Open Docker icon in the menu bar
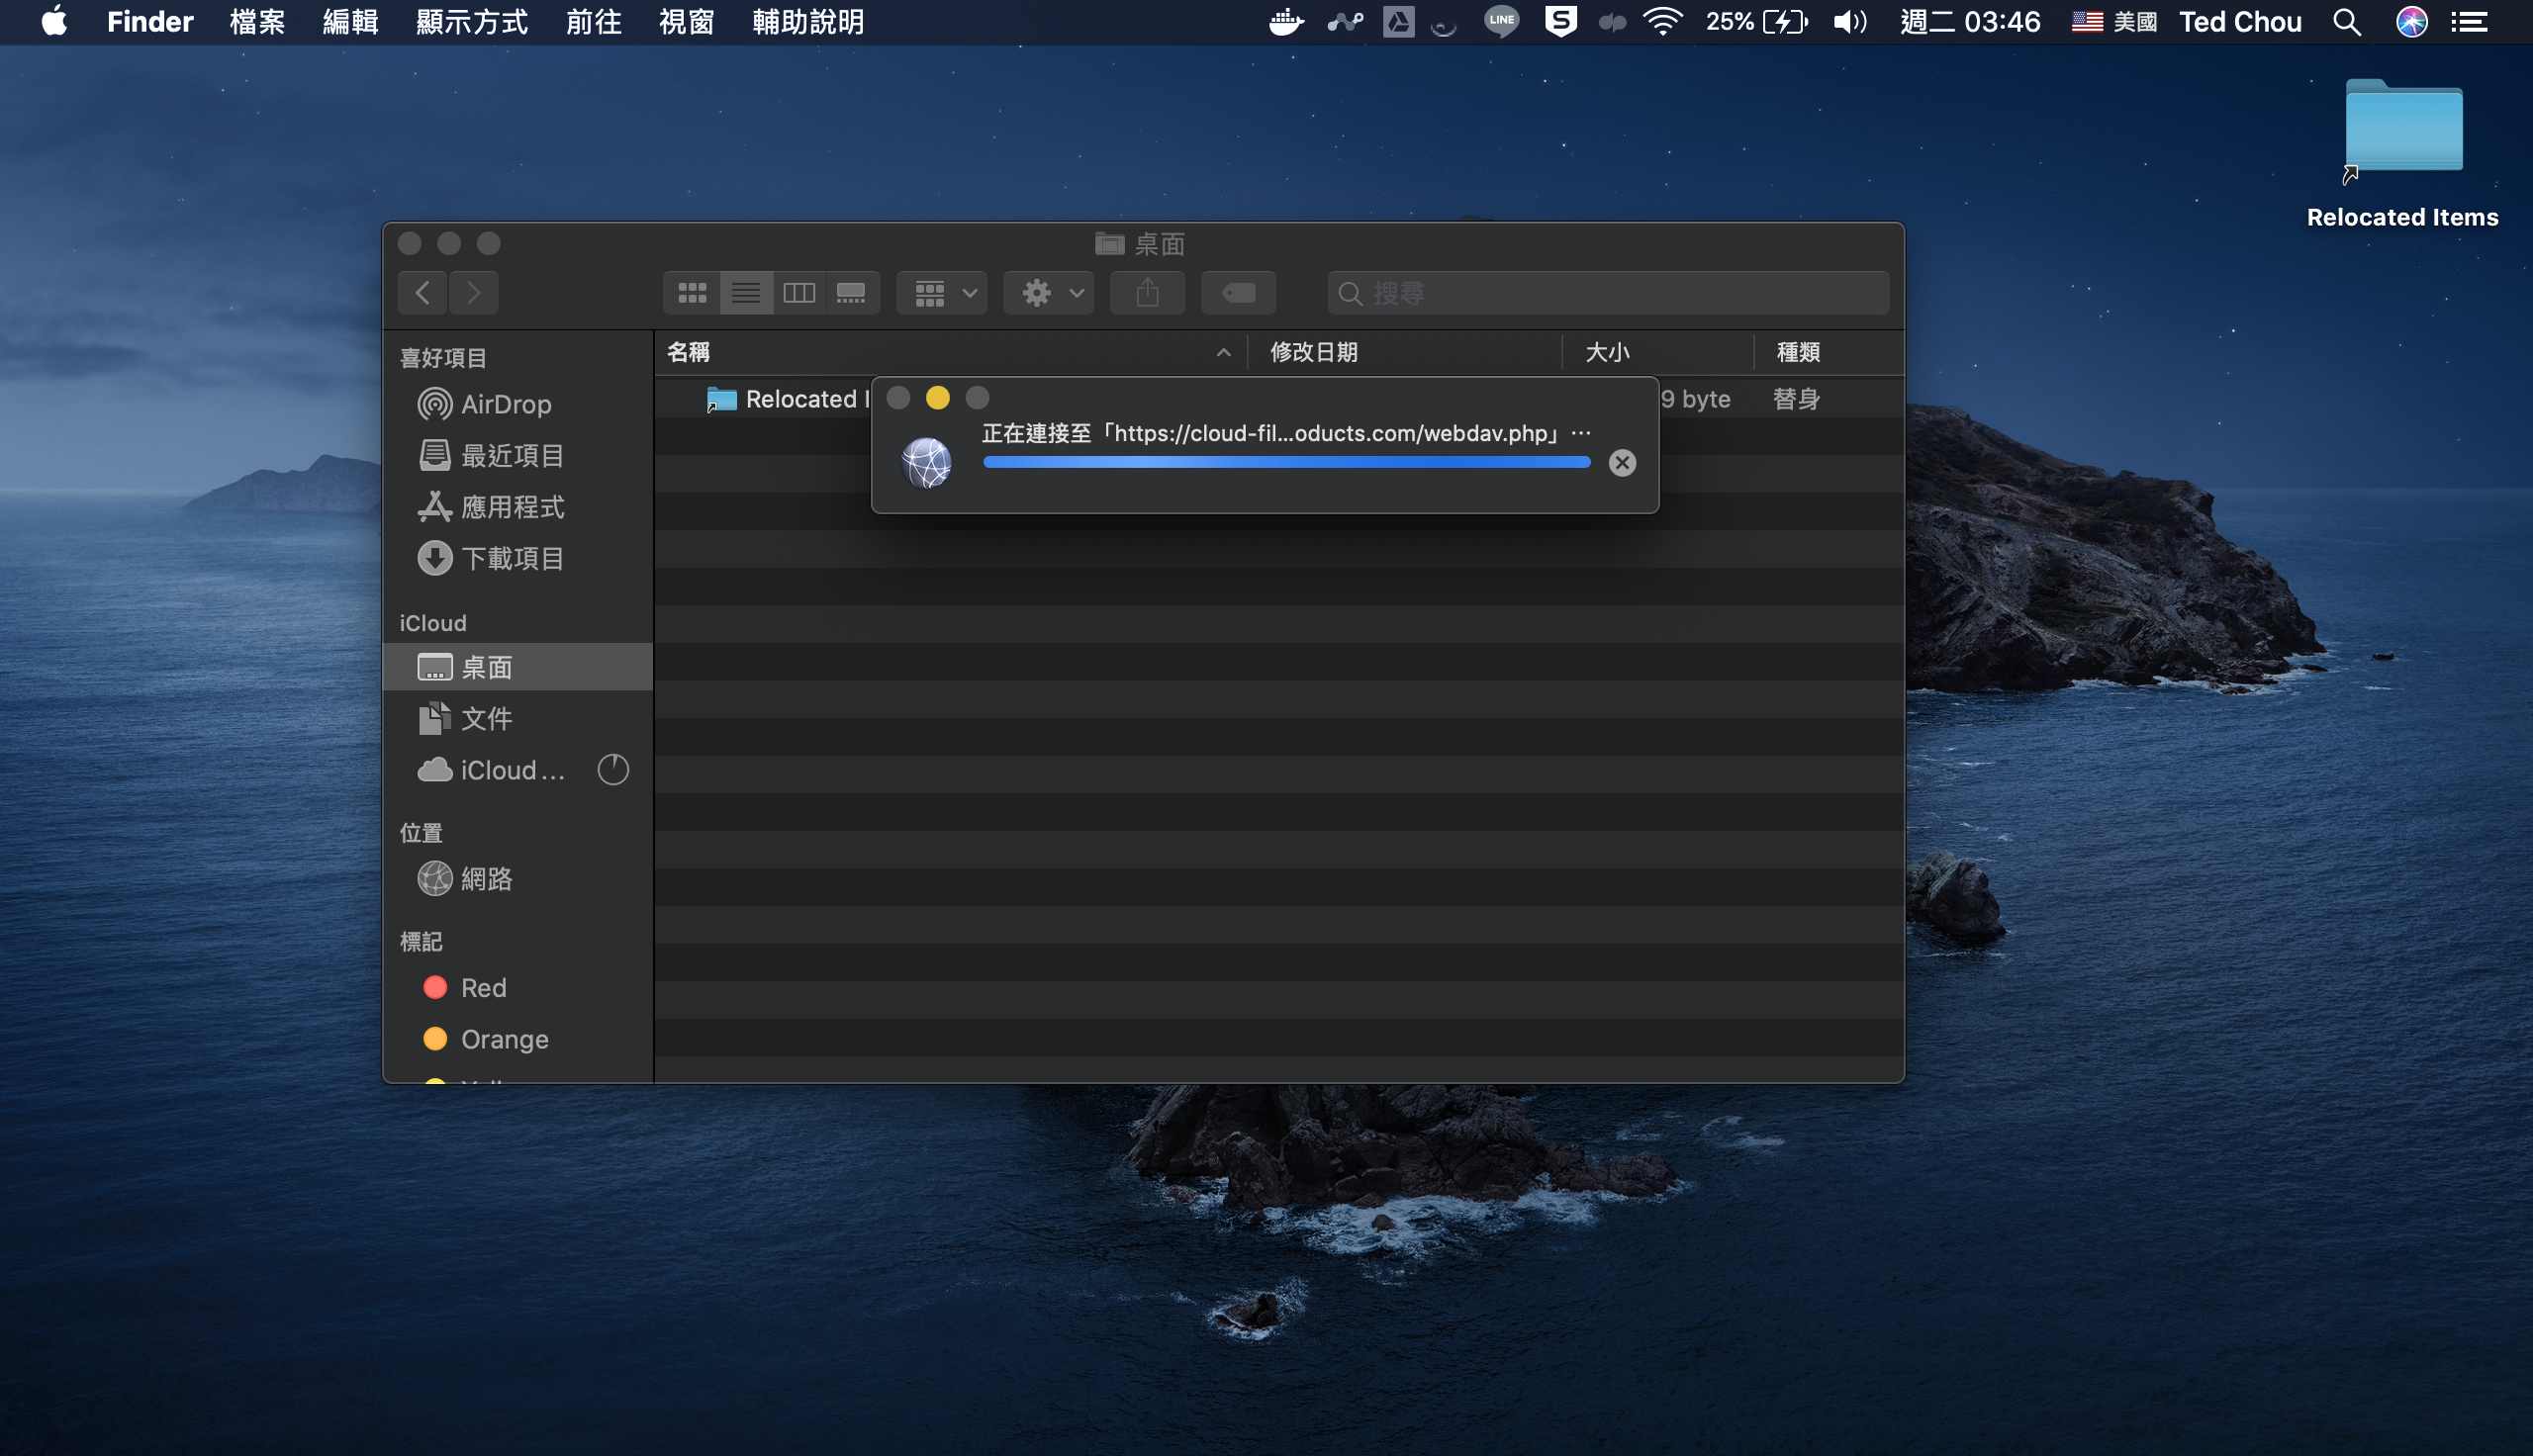The width and height of the screenshot is (2533, 1456). [1285, 22]
